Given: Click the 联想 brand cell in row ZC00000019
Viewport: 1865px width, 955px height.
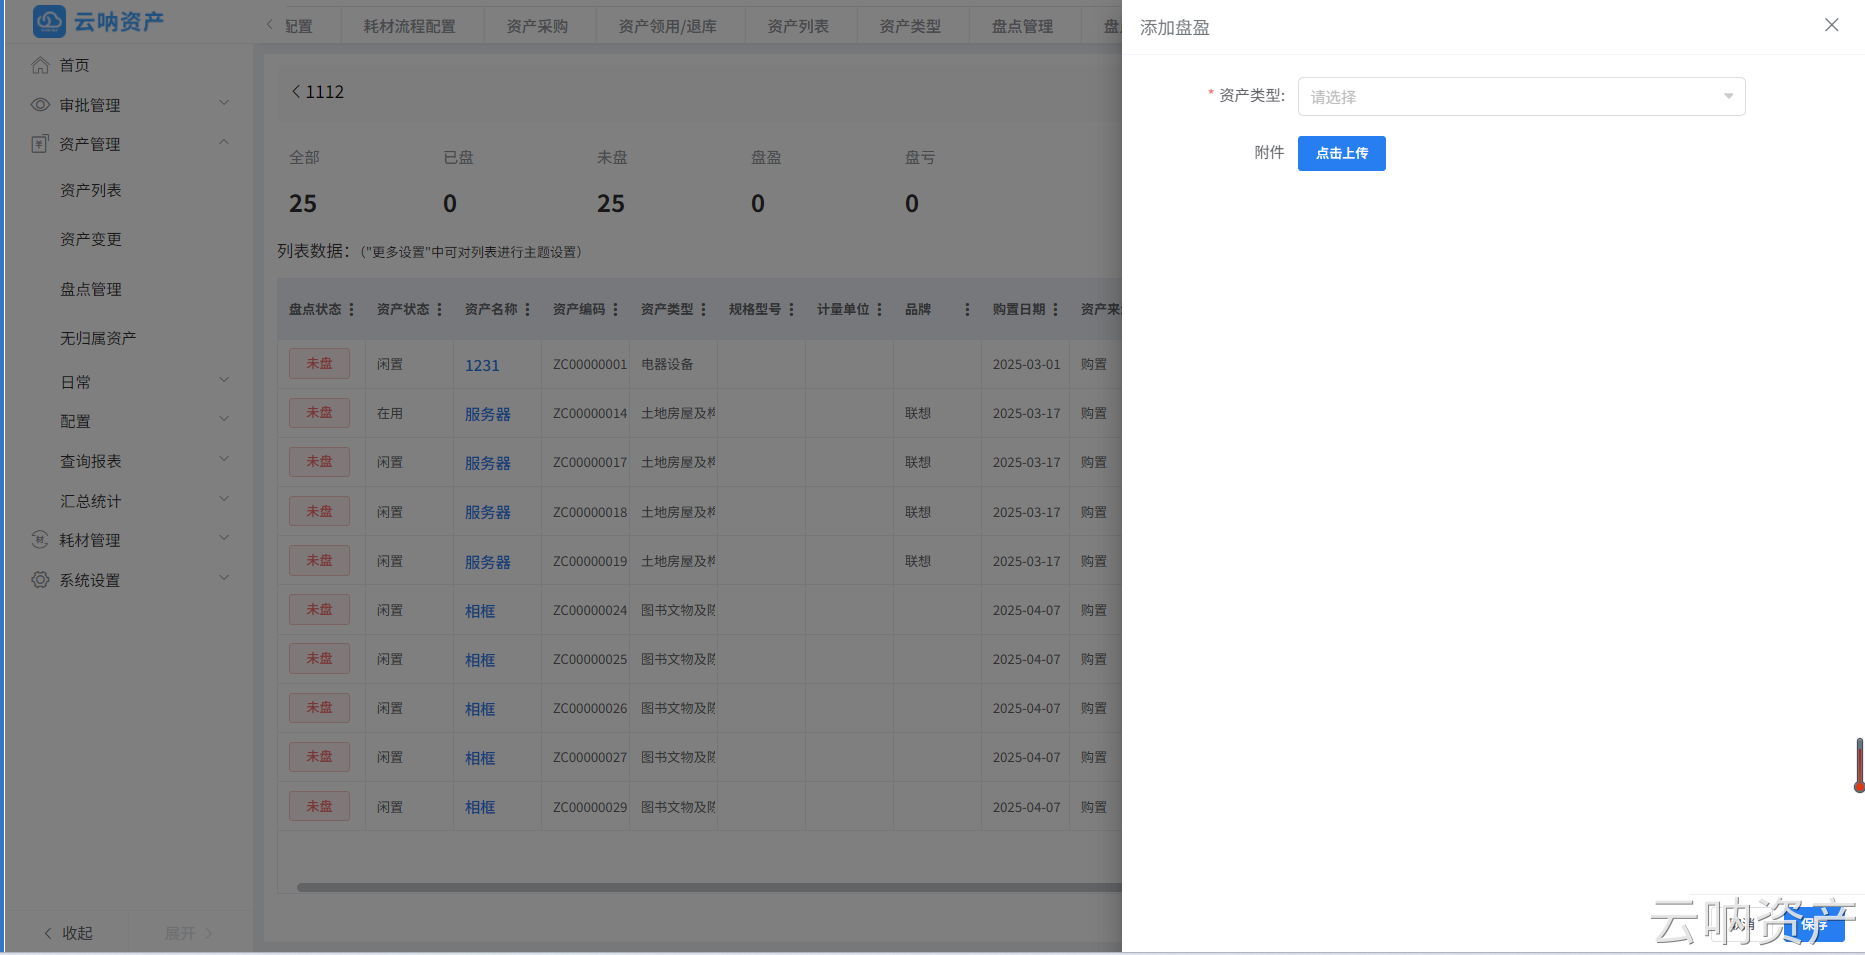Looking at the screenshot, I should pyautogui.click(x=918, y=562).
